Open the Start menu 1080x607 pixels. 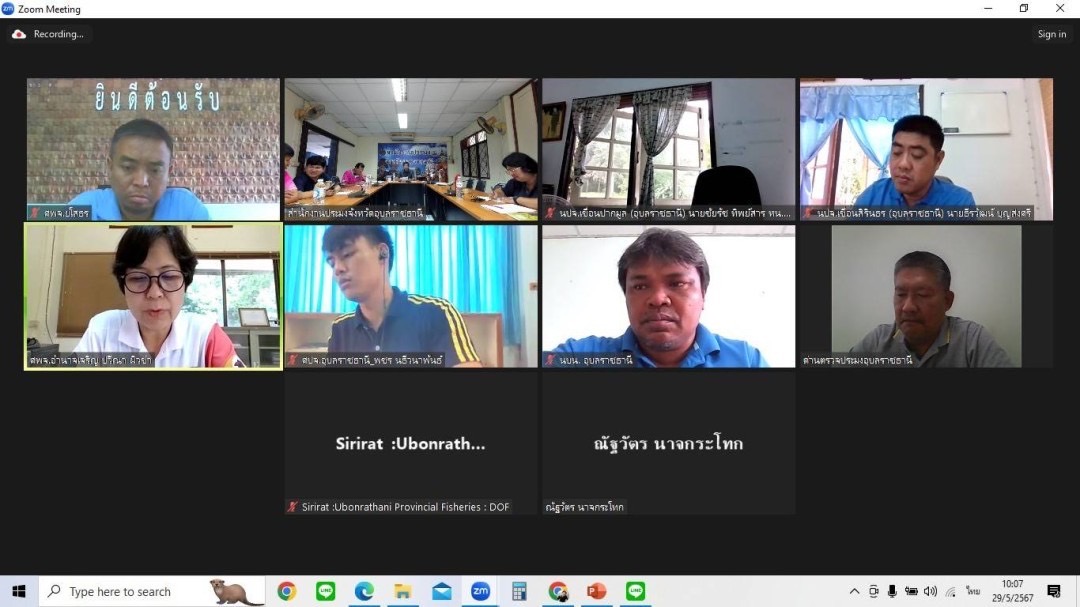(19, 591)
